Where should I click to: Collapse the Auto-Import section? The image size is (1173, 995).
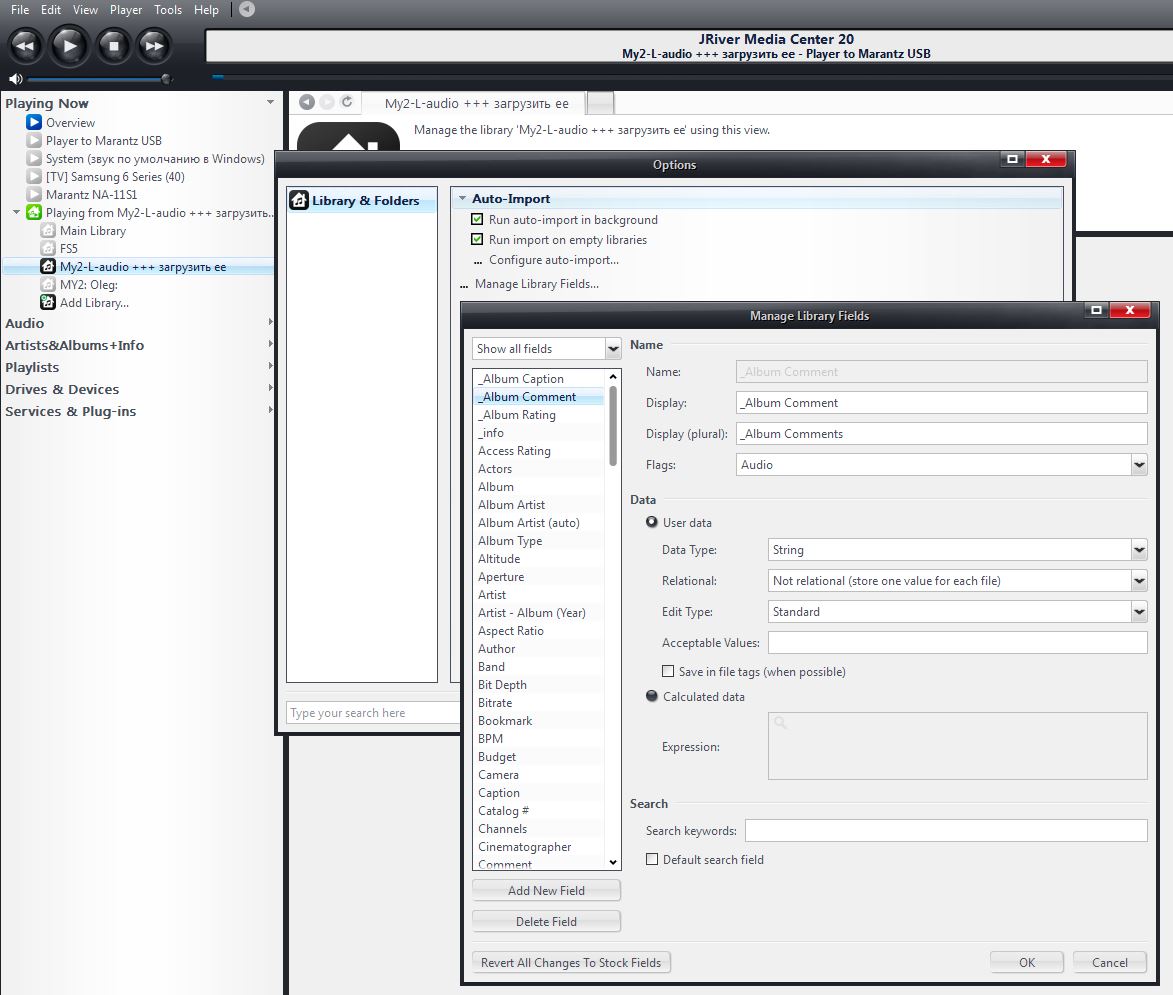click(x=462, y=198)
